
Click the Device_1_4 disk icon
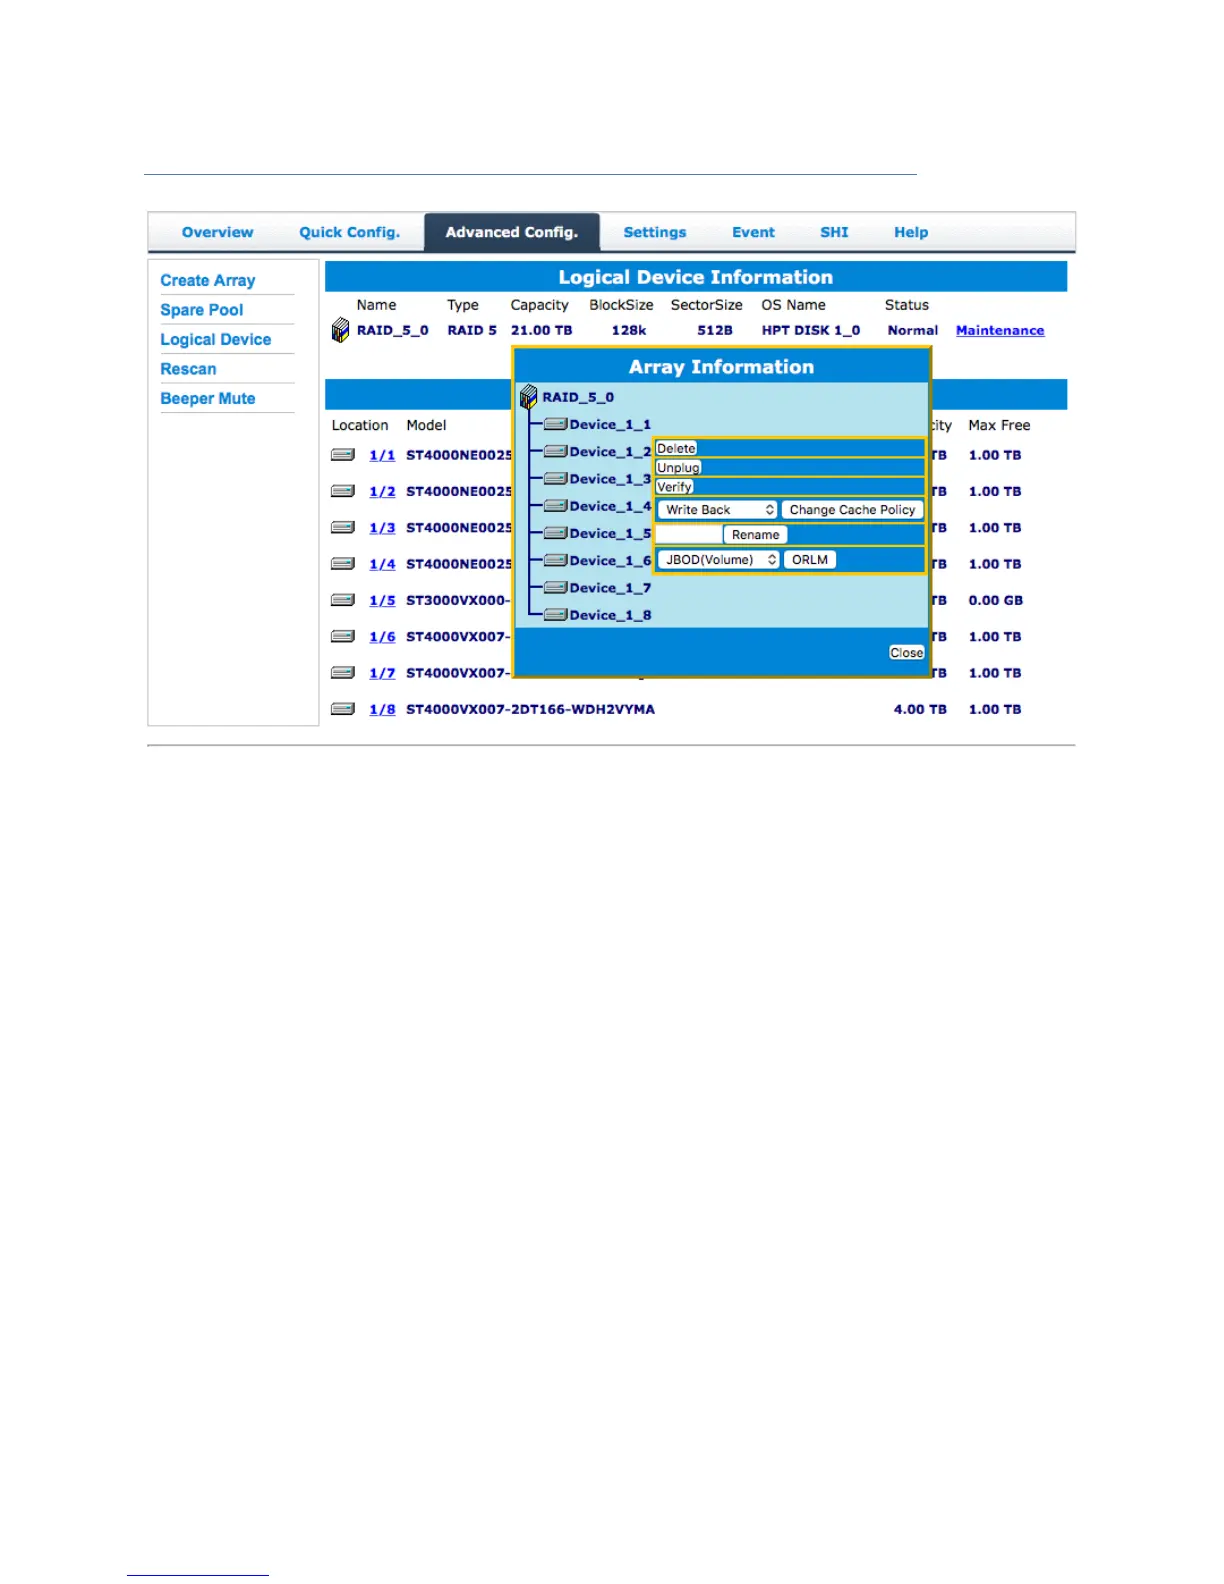pyautogui.click(x=555, y=506)
